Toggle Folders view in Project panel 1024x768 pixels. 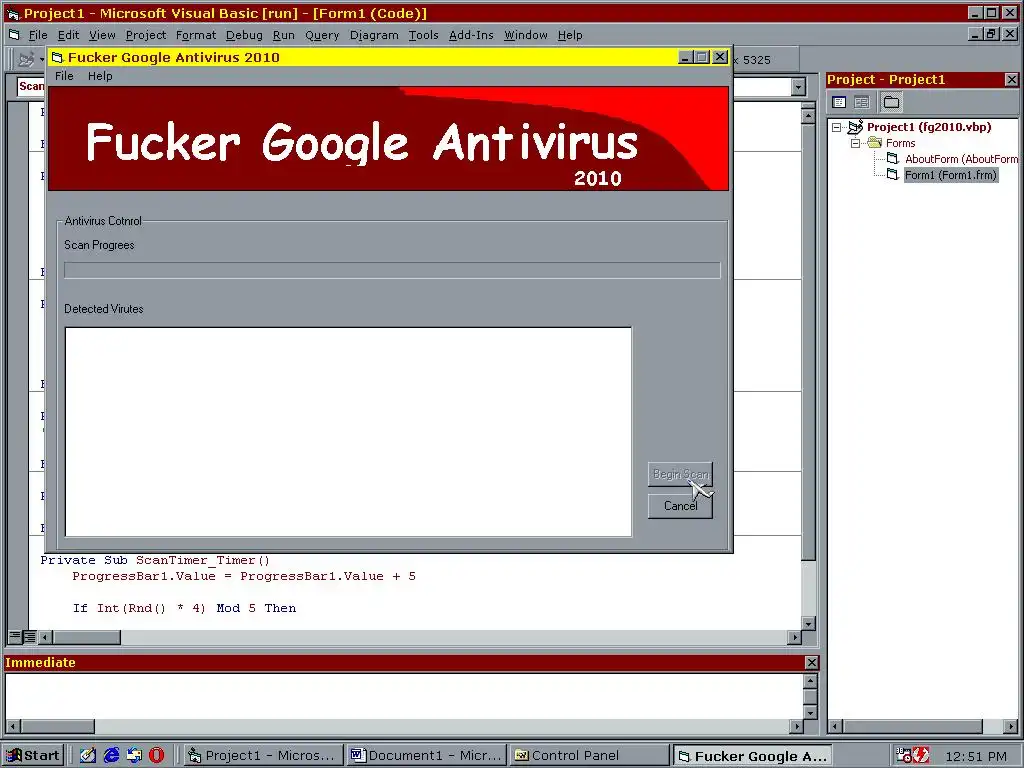[x=891, y=102]
